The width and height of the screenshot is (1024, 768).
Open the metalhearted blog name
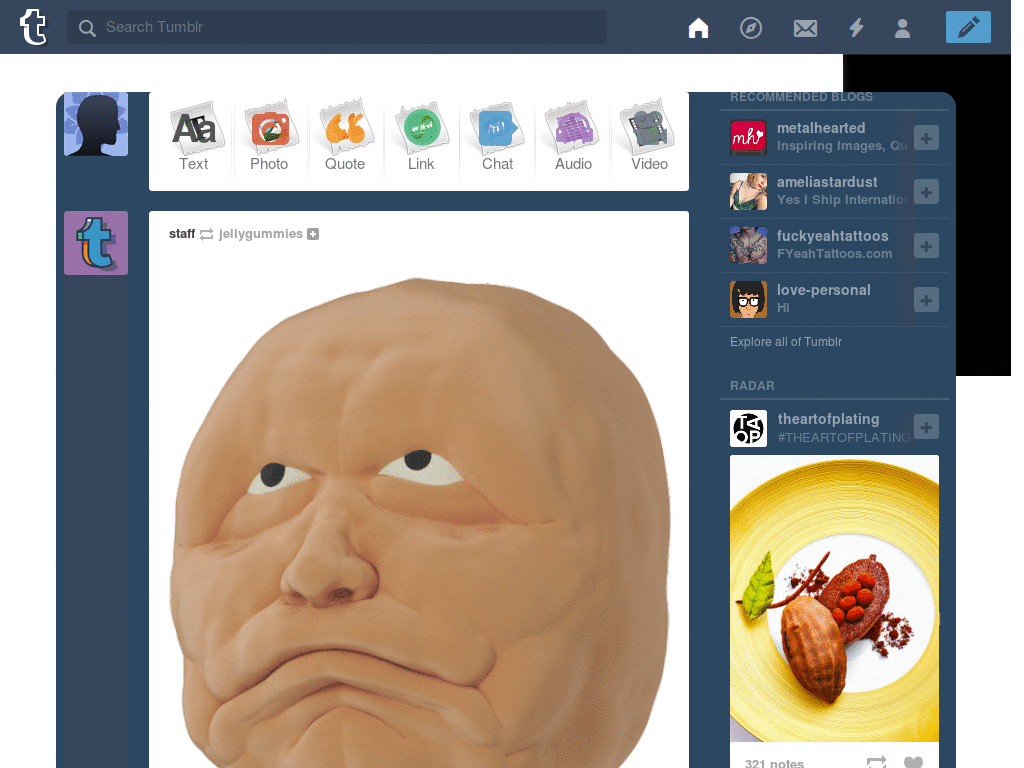821,128
